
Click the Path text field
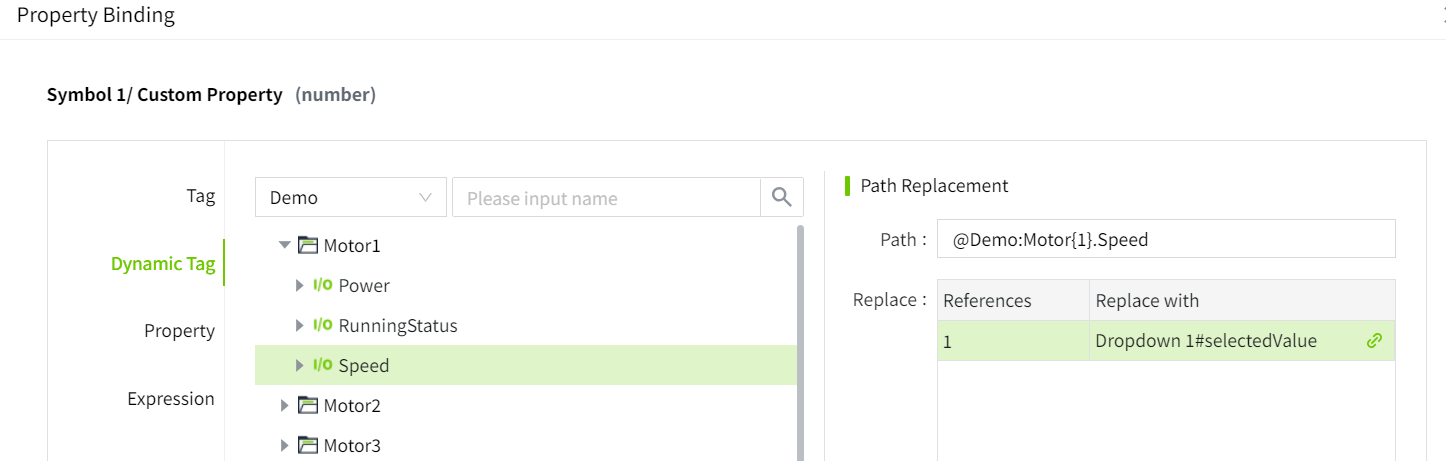(1165, 239)
